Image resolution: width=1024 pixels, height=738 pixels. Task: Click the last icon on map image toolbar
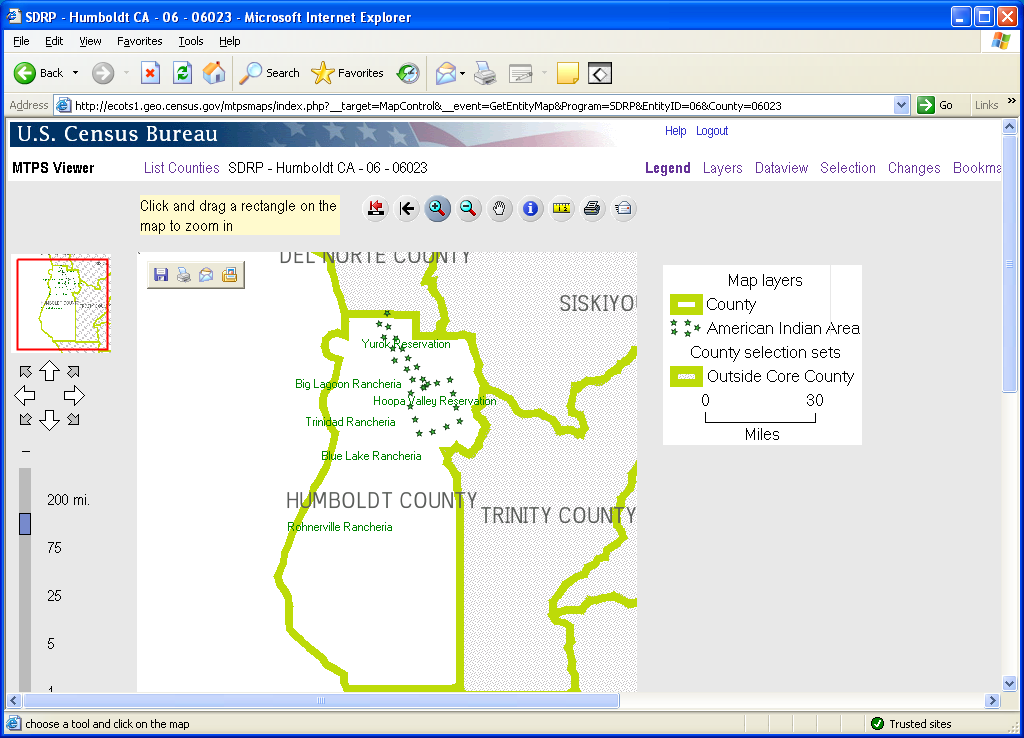pos(229,275)
